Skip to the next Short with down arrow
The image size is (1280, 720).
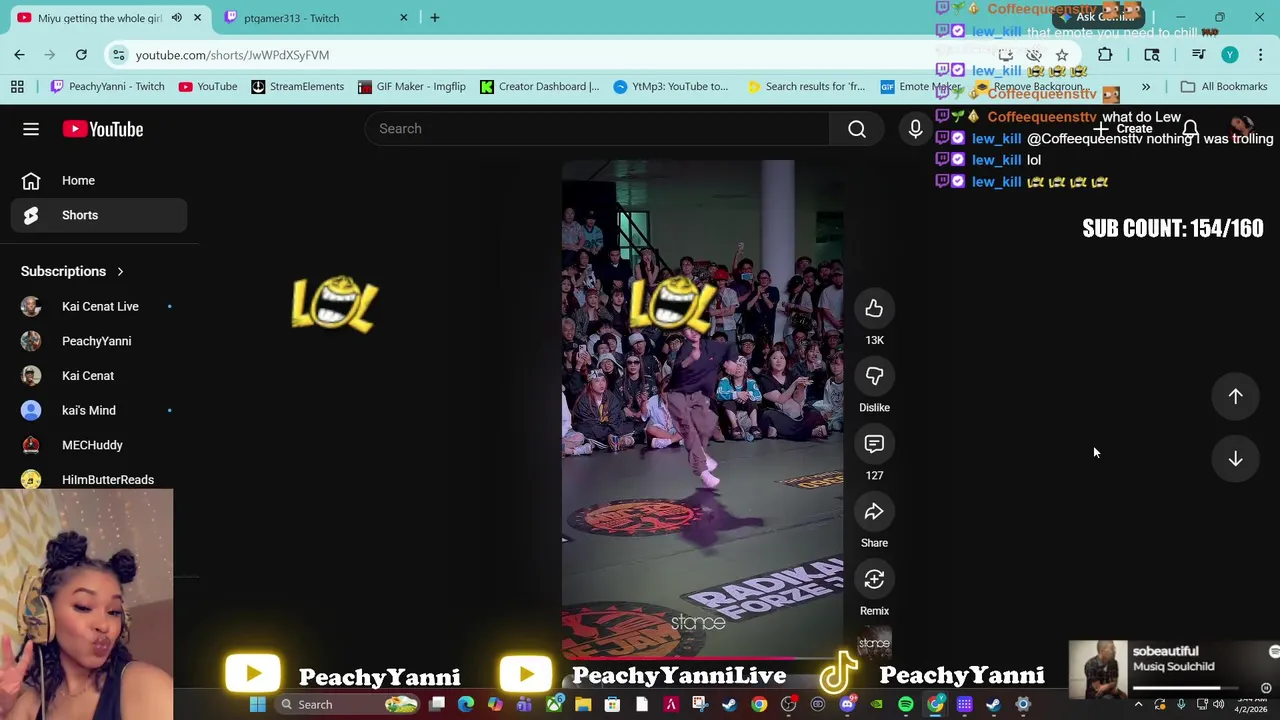point(1236,459)
